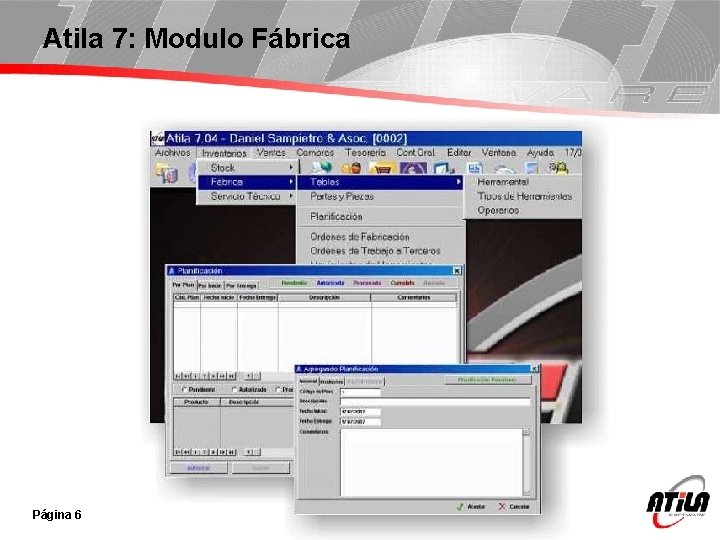Select Herramental from the Tablas submenu
This screenshot has width=720, height=540.
(523, 182)
